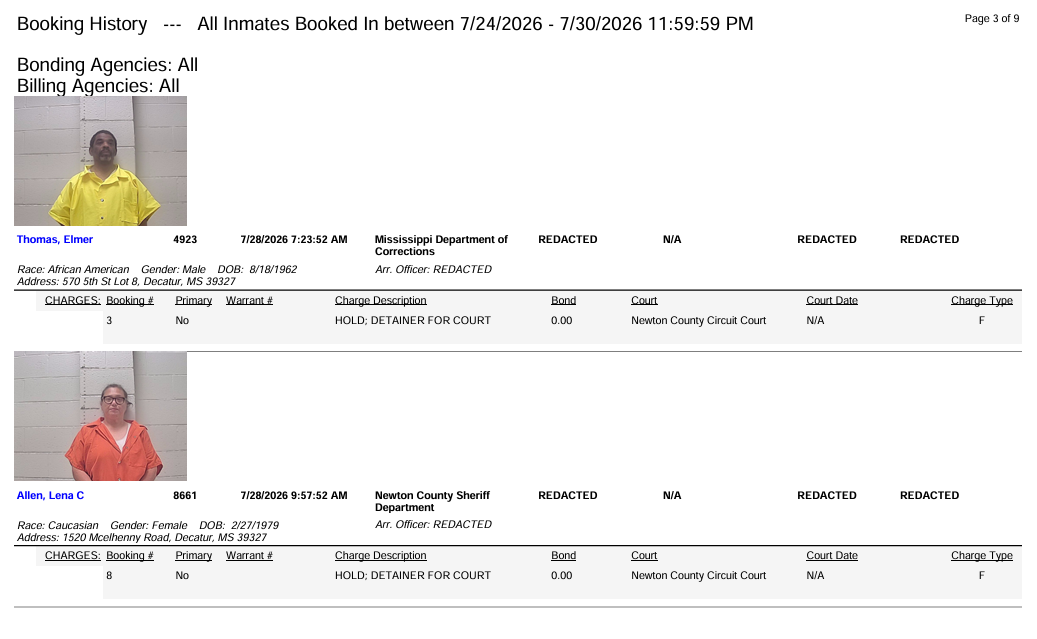Click the orange-shirt booking photo thumbnail
Screen dimensions: 1037x639
tap(101, 416)
